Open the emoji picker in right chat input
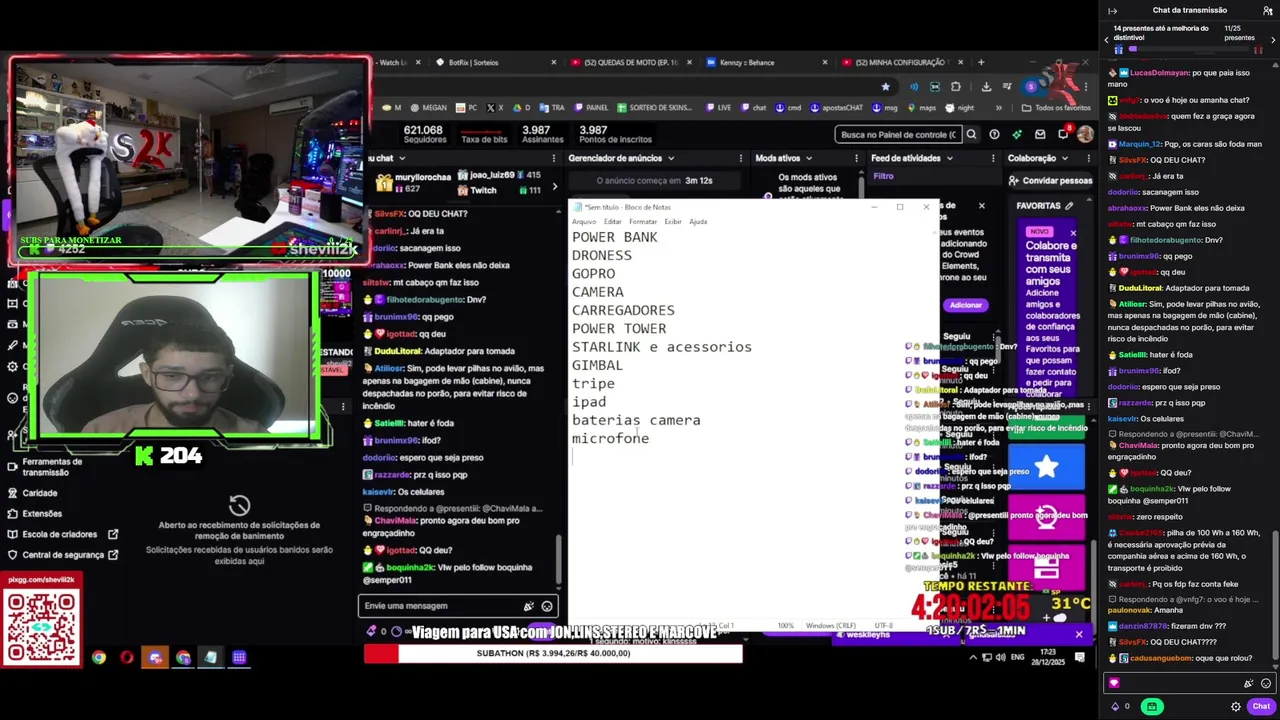Image resolution: width=1280 pixels, height=720 pixels. pos(1265,683)
